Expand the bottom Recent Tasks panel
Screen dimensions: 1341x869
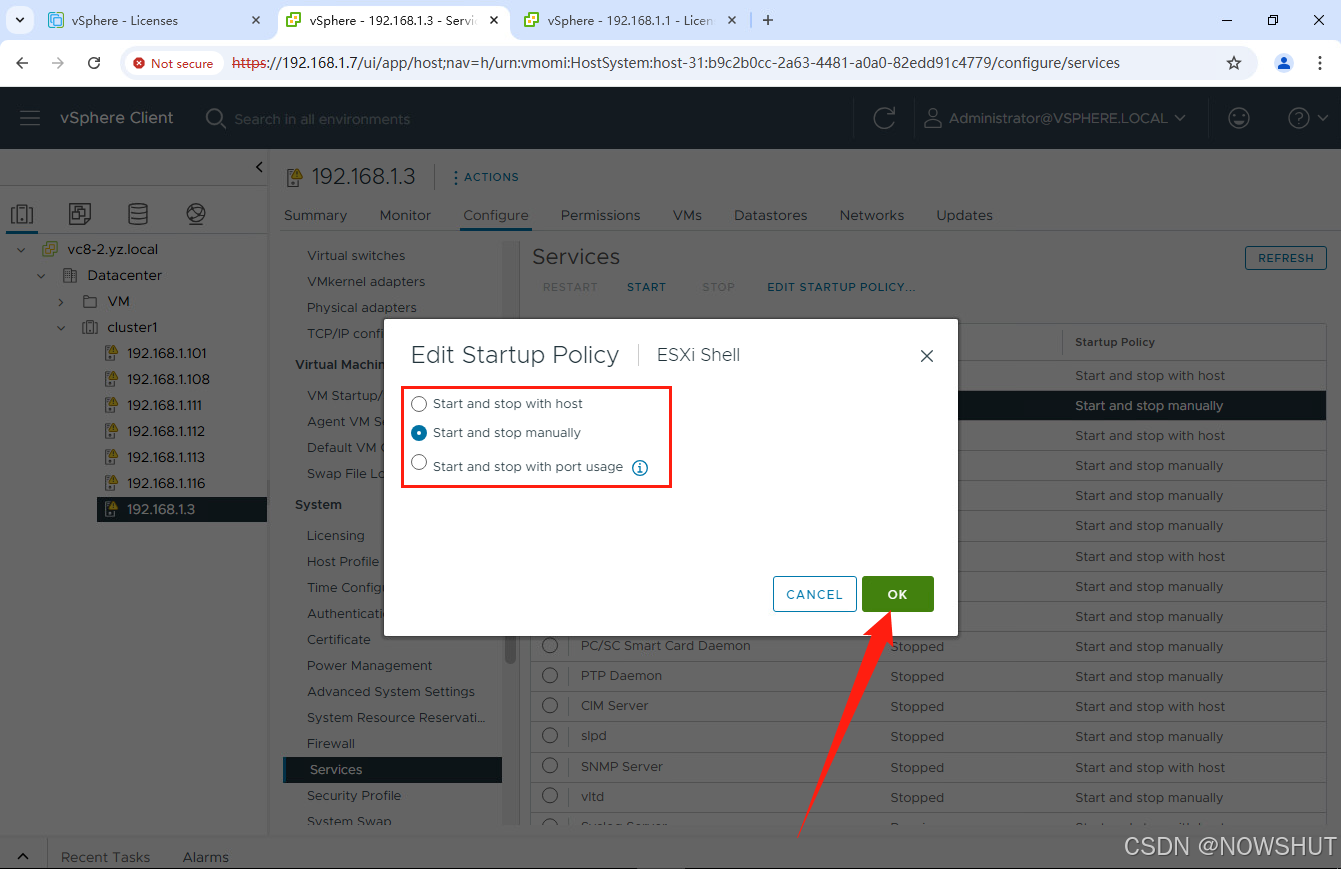click(x=23, y=857)
